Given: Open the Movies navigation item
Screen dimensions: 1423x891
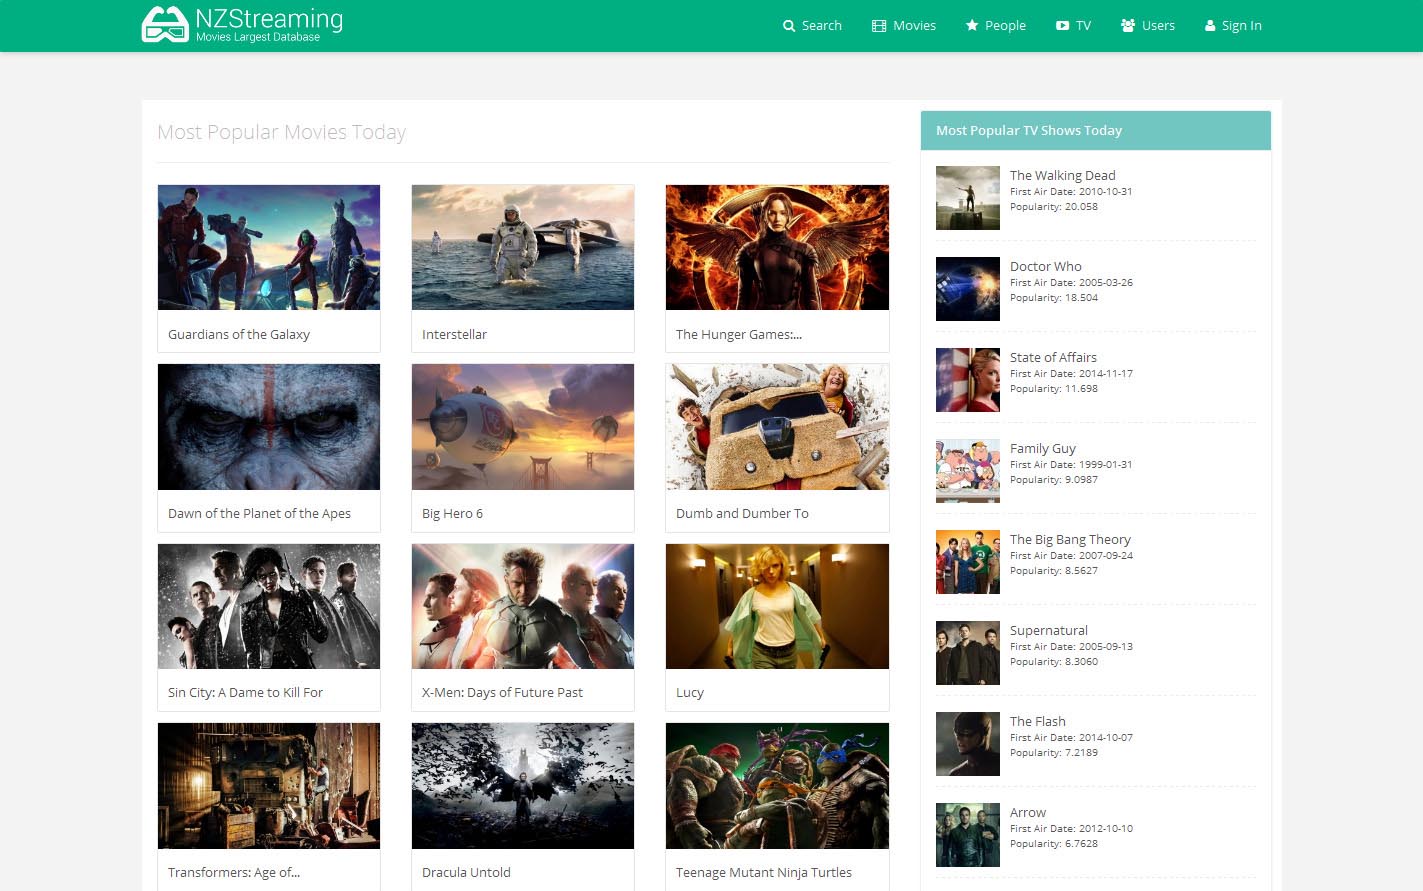Looking at the screenshot, I should click(x=904, y=26).
